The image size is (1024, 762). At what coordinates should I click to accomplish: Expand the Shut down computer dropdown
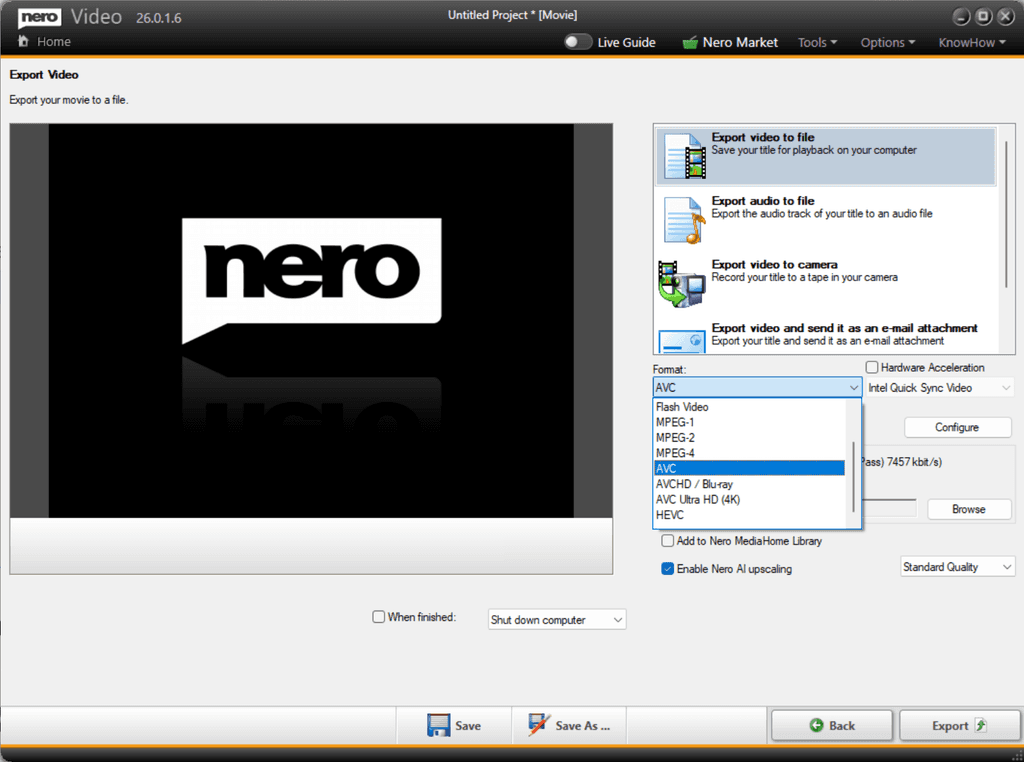pos(556,619)
